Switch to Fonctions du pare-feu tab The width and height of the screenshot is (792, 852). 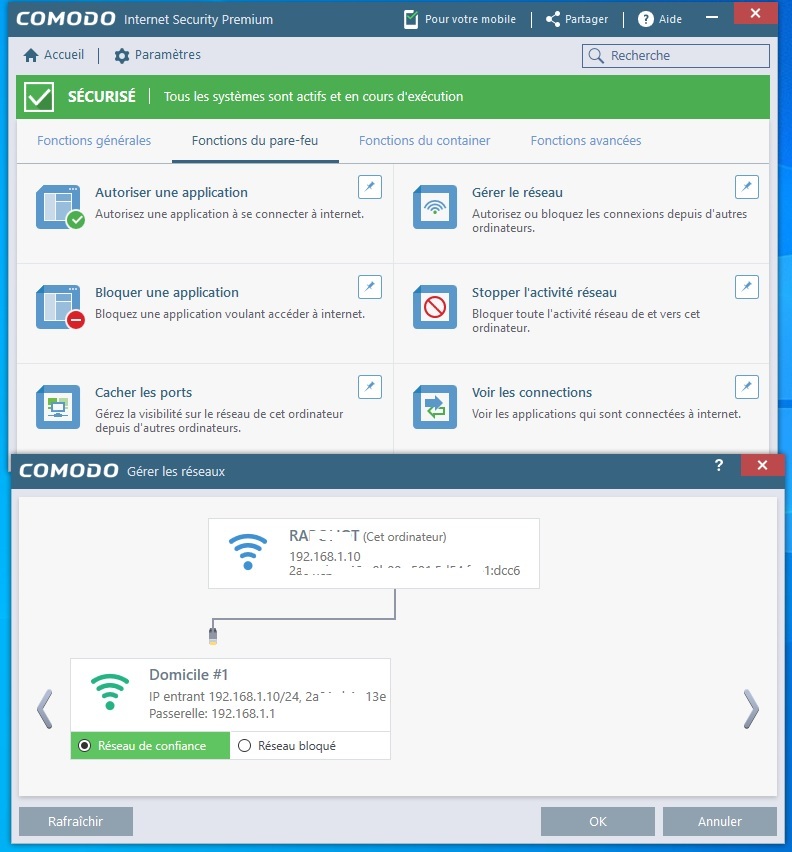click(255, 141)
